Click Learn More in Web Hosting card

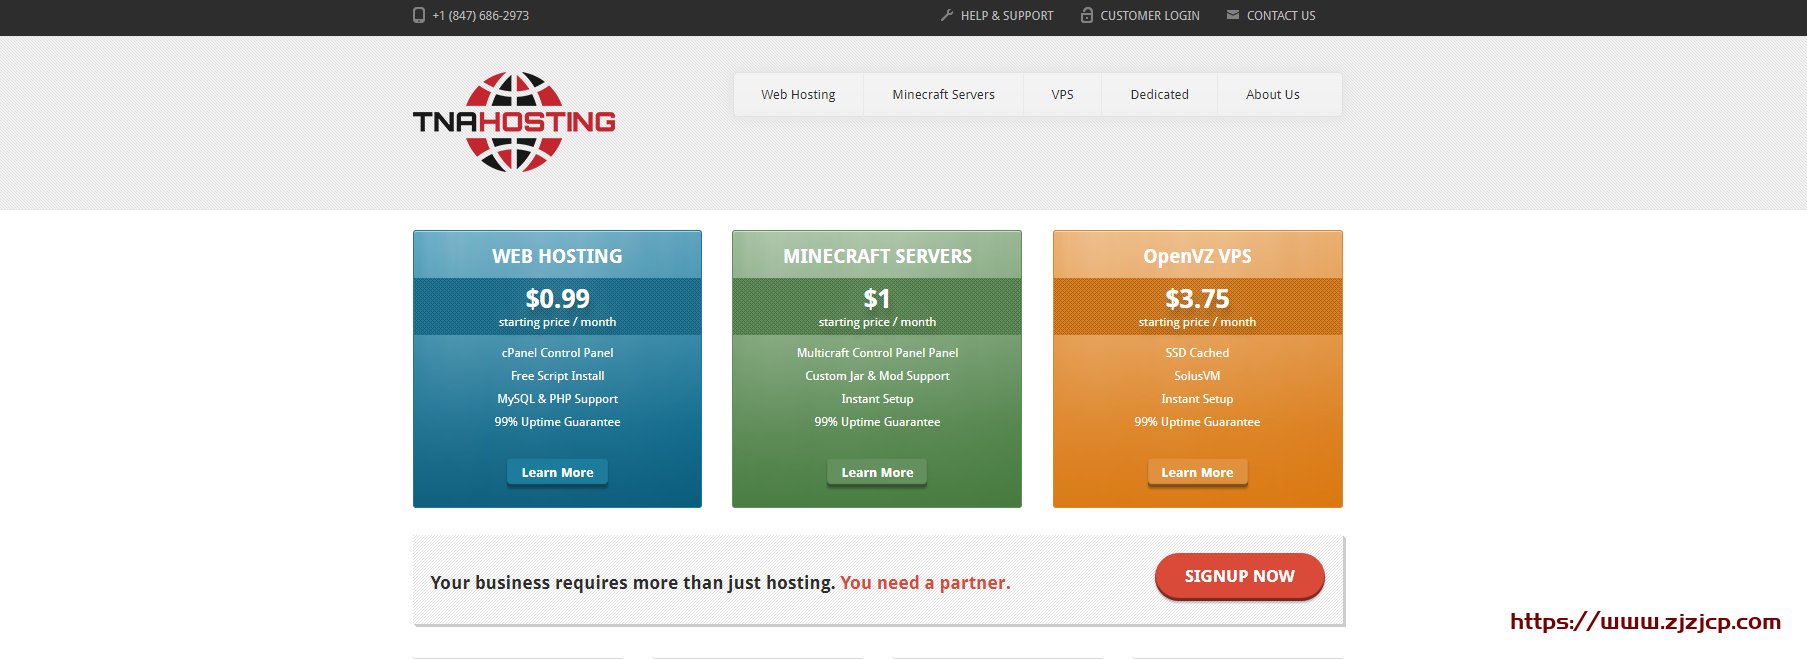(x=557, y=472)
